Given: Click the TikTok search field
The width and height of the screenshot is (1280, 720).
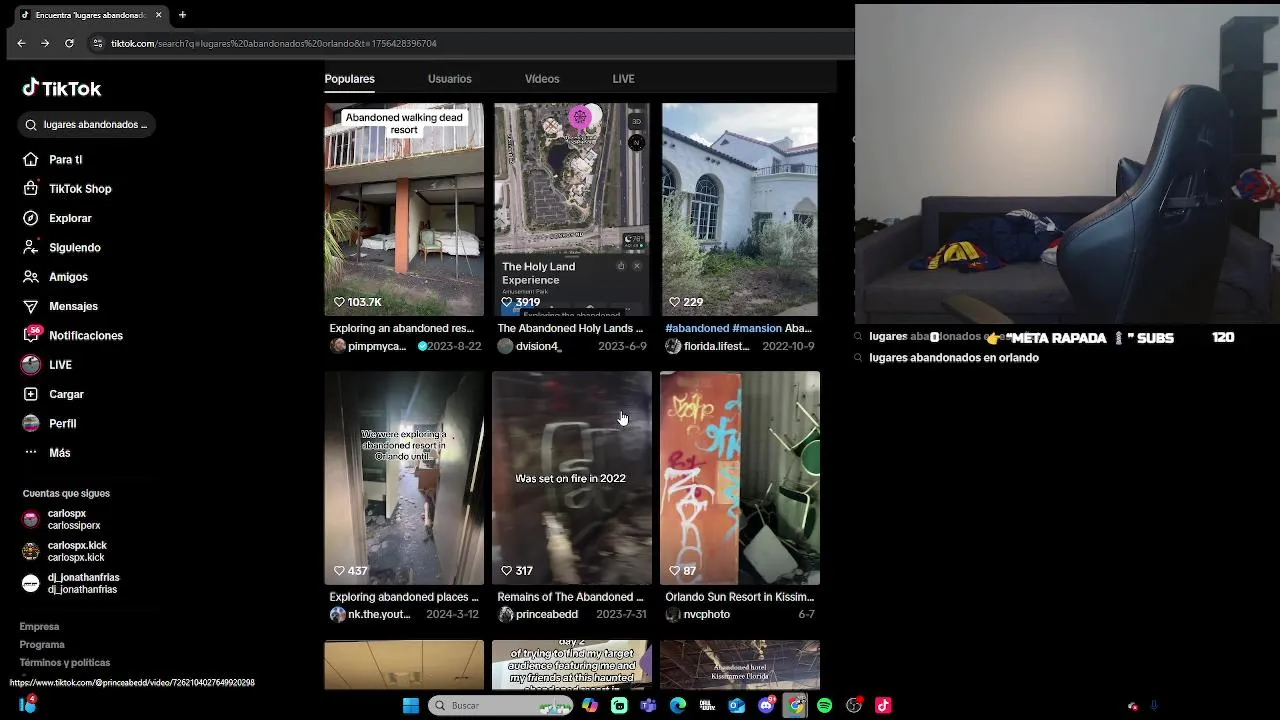Looking at the screenshot, I should (x=89, y=125).
